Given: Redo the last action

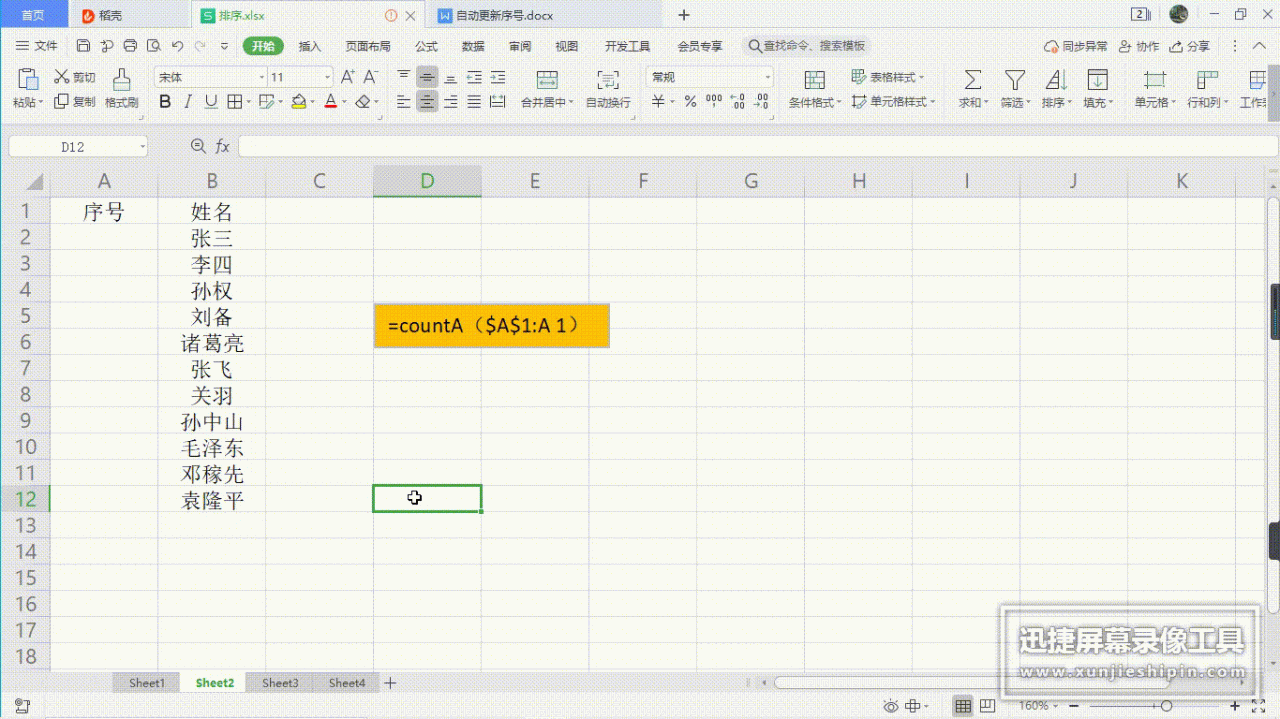Looking at the screenshot, I should pyautogui.click(x=201, y=46).
